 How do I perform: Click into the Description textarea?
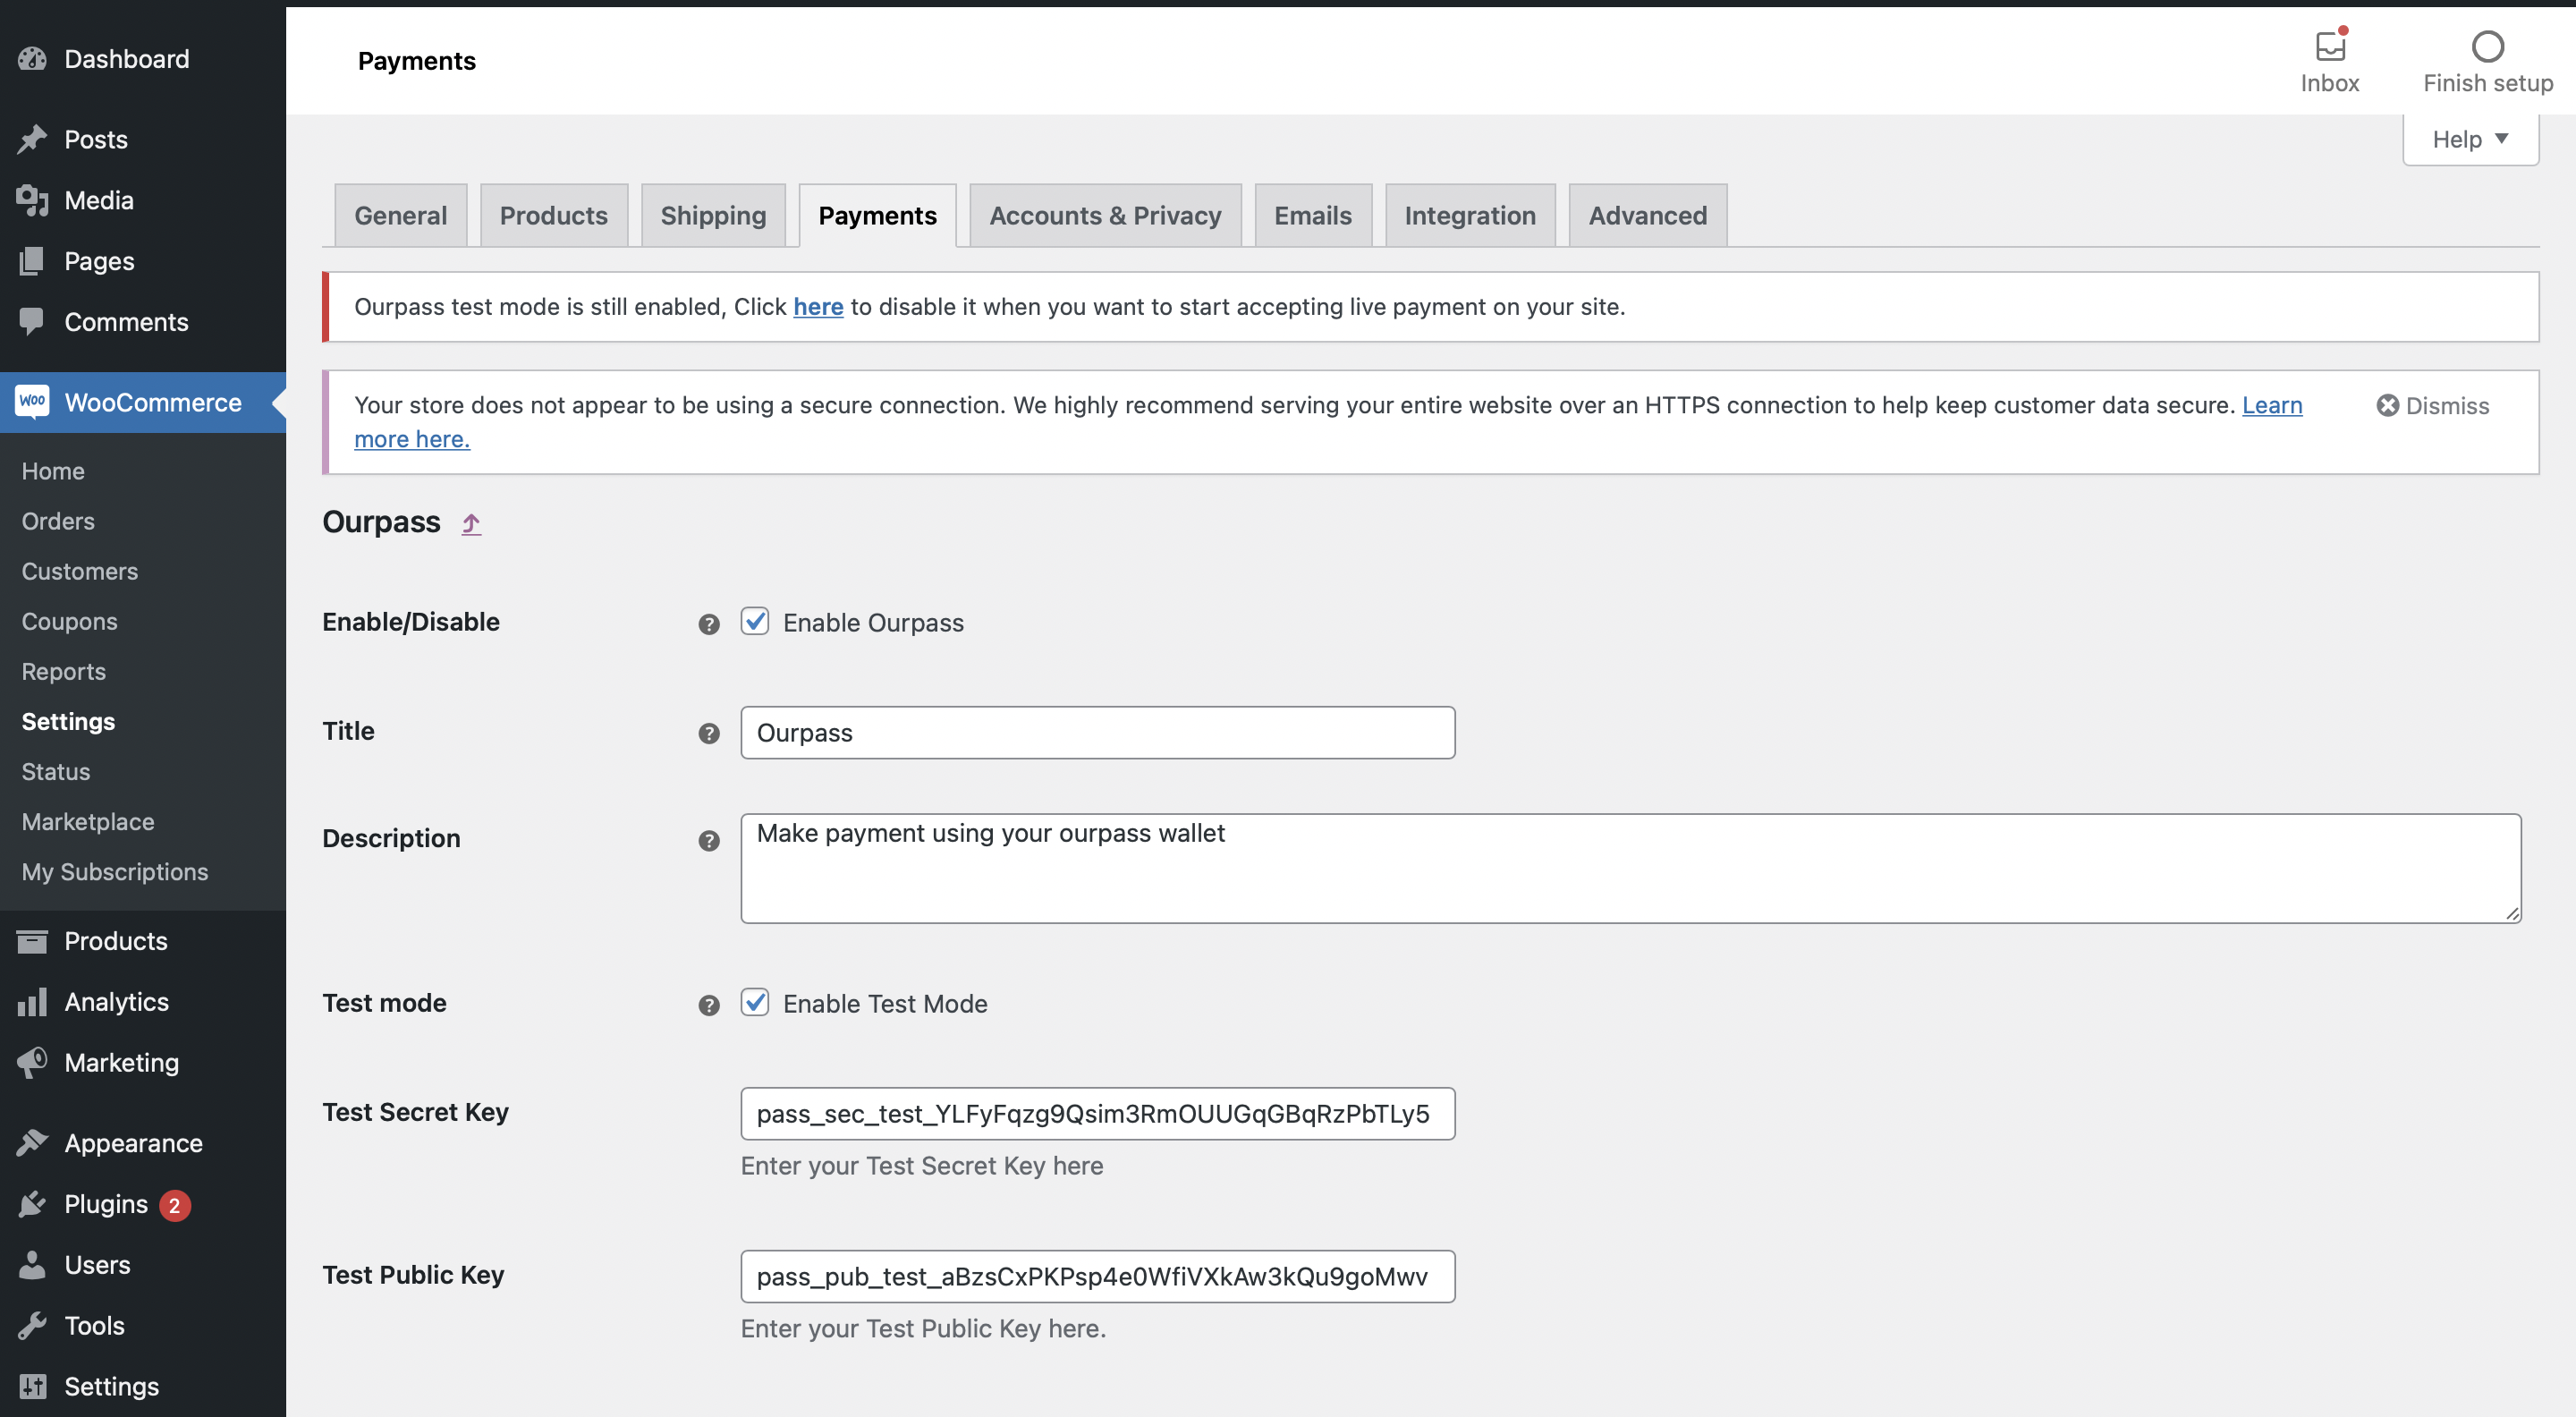1630,868
